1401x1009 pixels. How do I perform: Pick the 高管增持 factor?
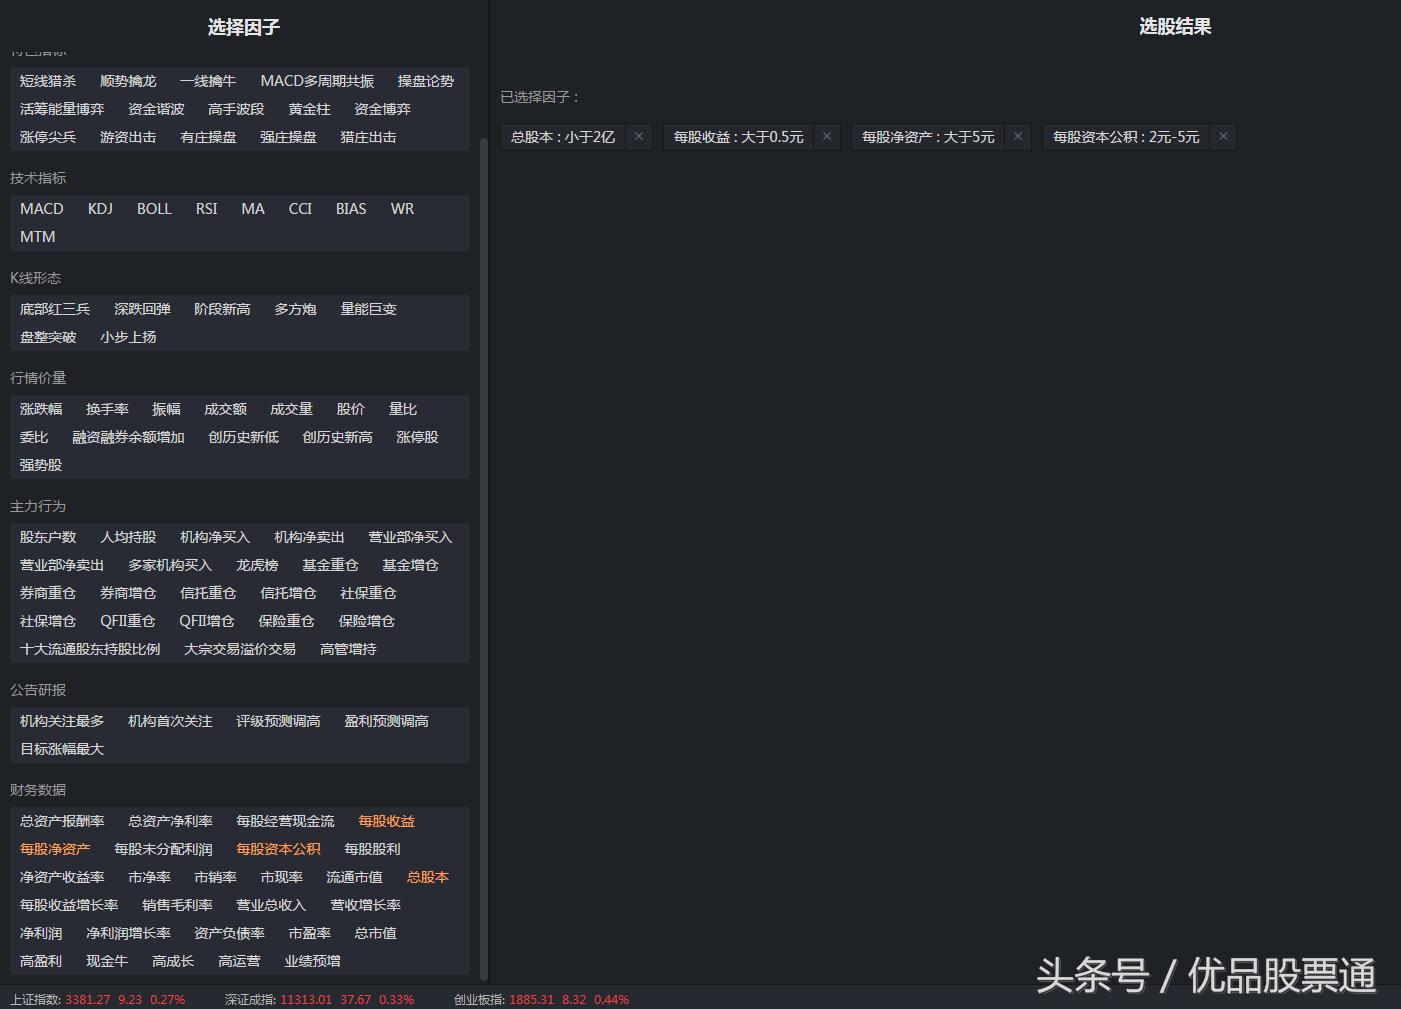click(x=347, y=648)
